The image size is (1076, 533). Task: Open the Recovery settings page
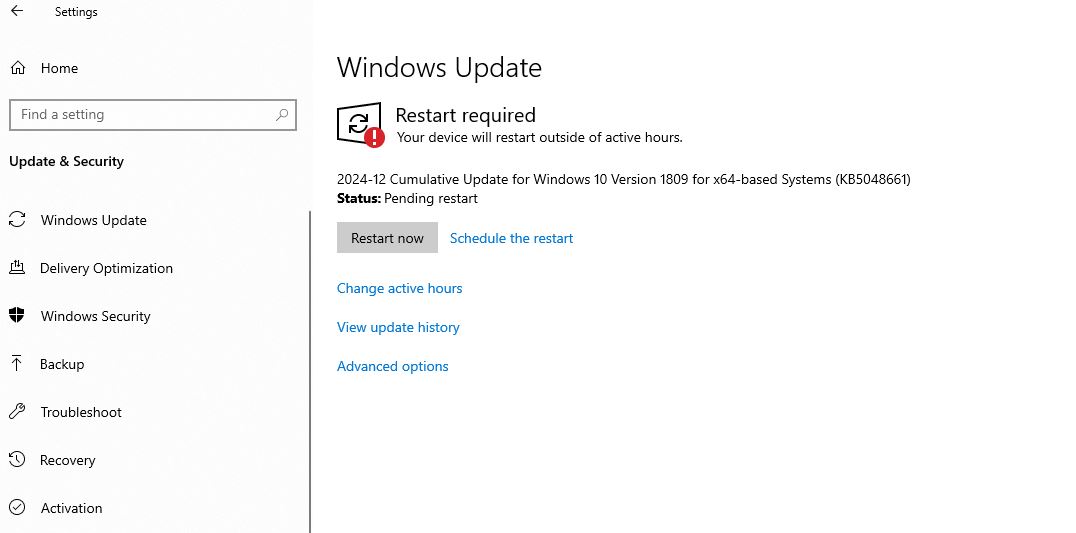tap(67, 460)
